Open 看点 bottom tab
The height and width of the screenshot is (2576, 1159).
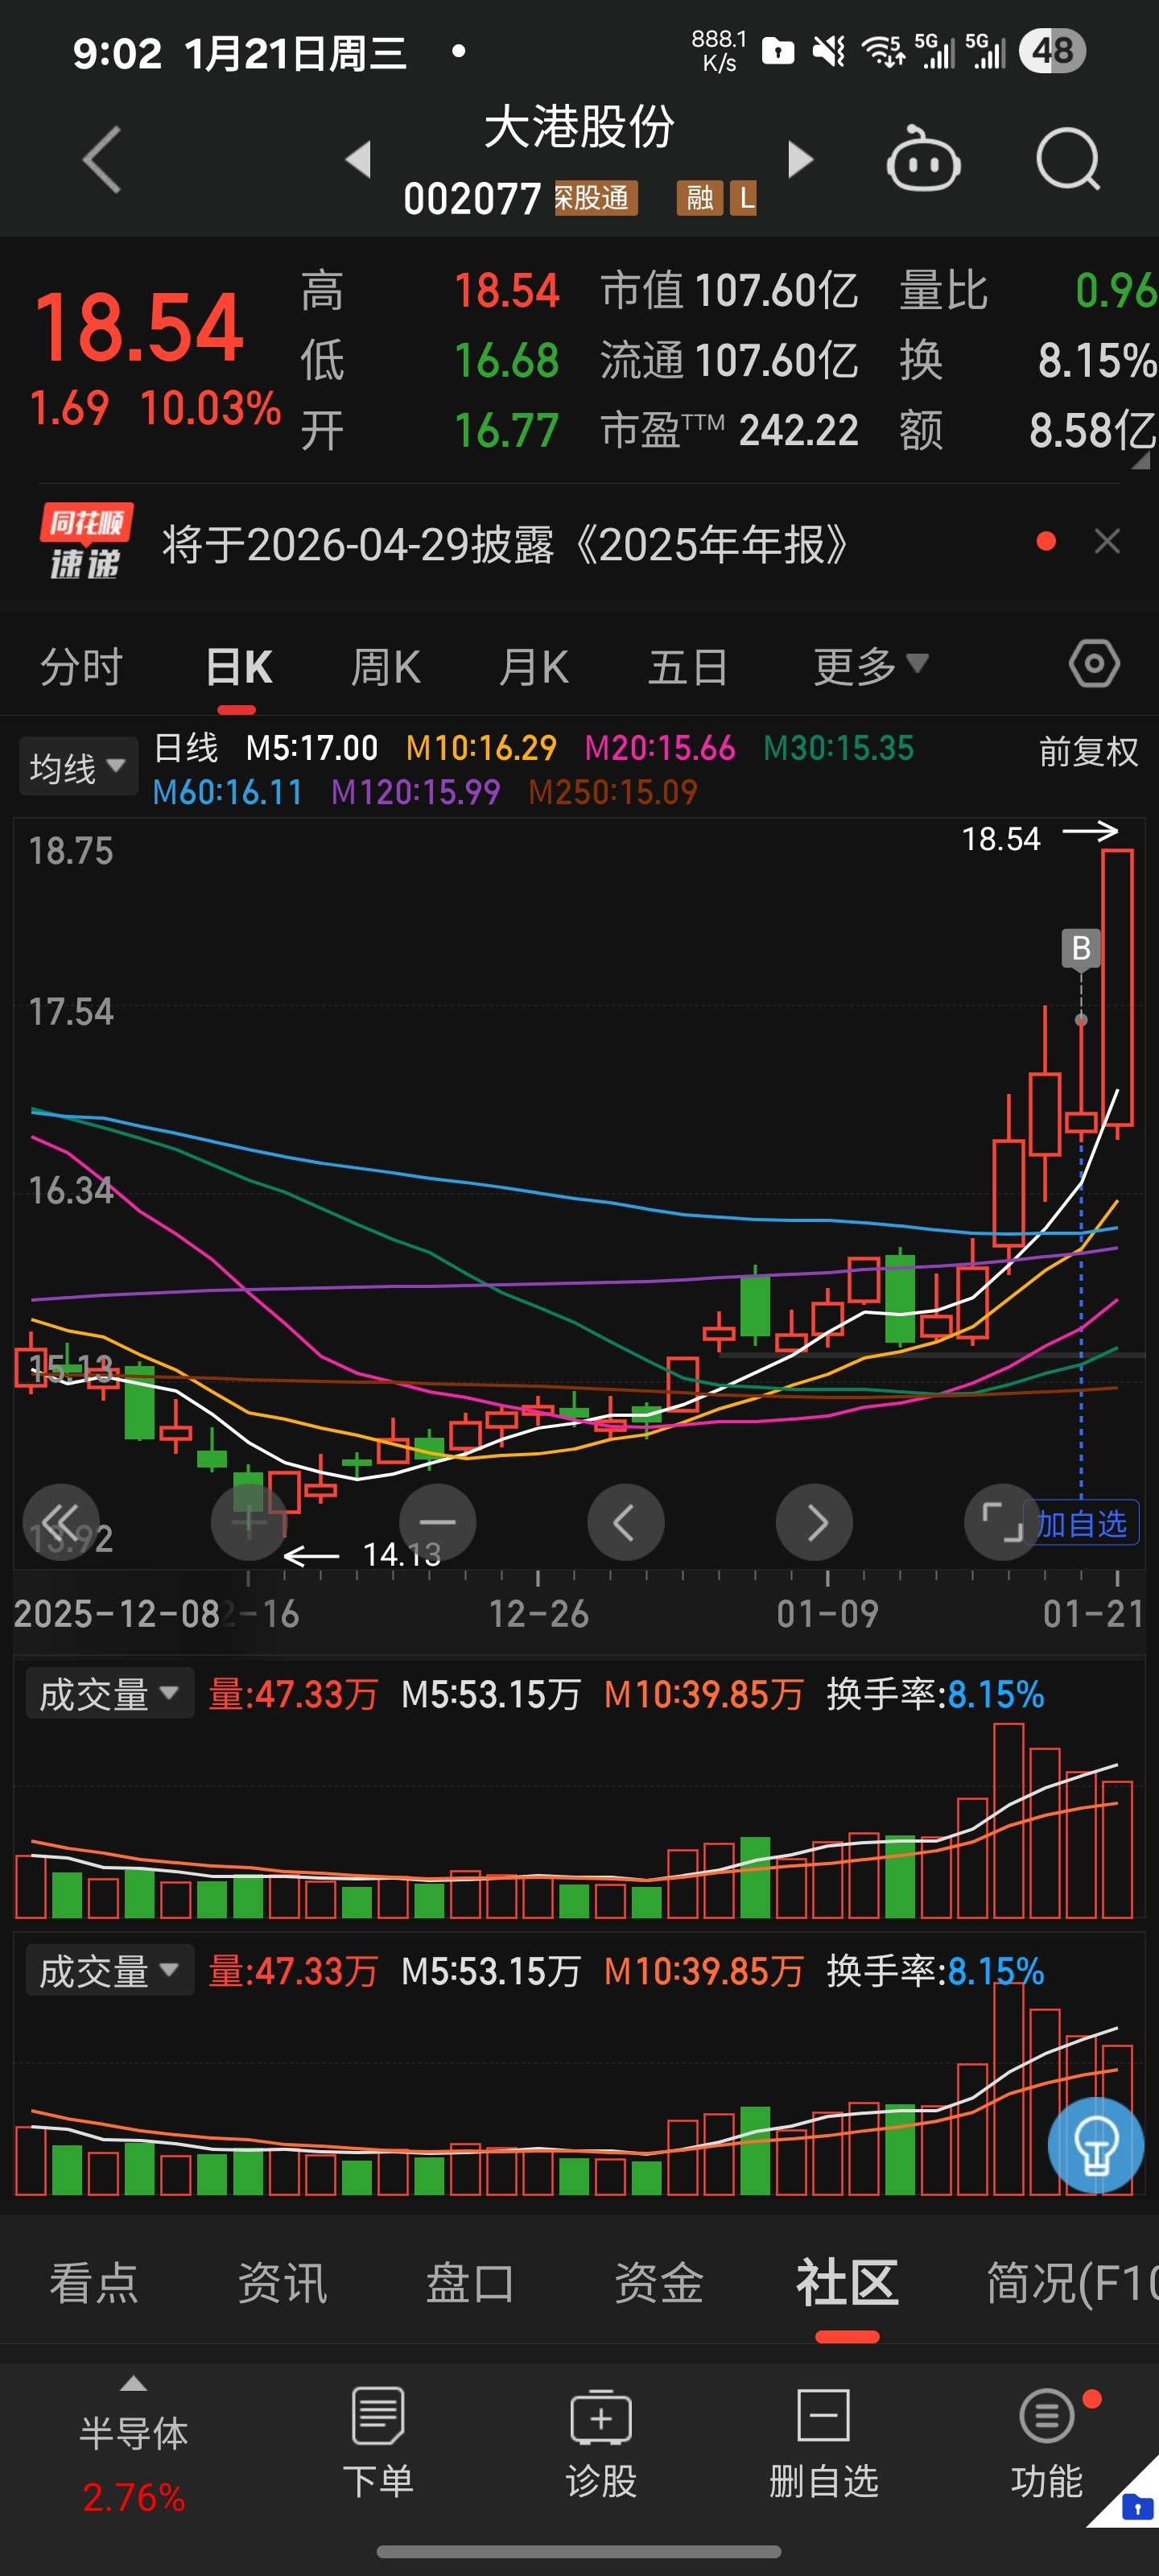[x=94, y=2284]
